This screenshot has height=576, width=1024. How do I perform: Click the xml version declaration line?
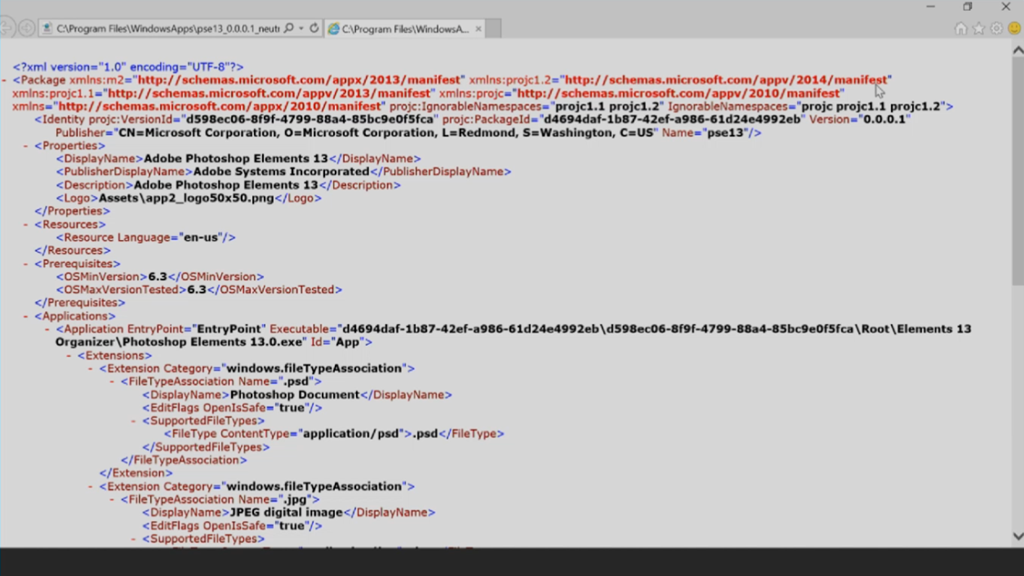[128, 67]
